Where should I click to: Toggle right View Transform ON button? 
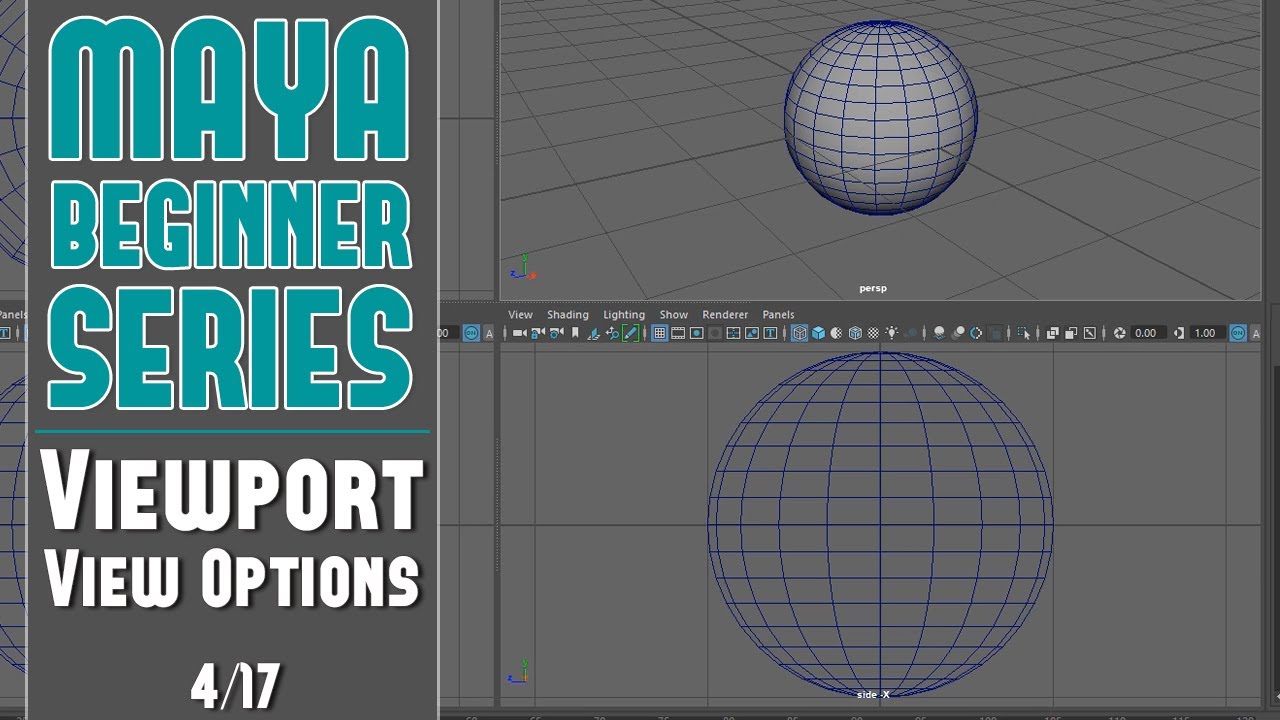pos(1238,333)
